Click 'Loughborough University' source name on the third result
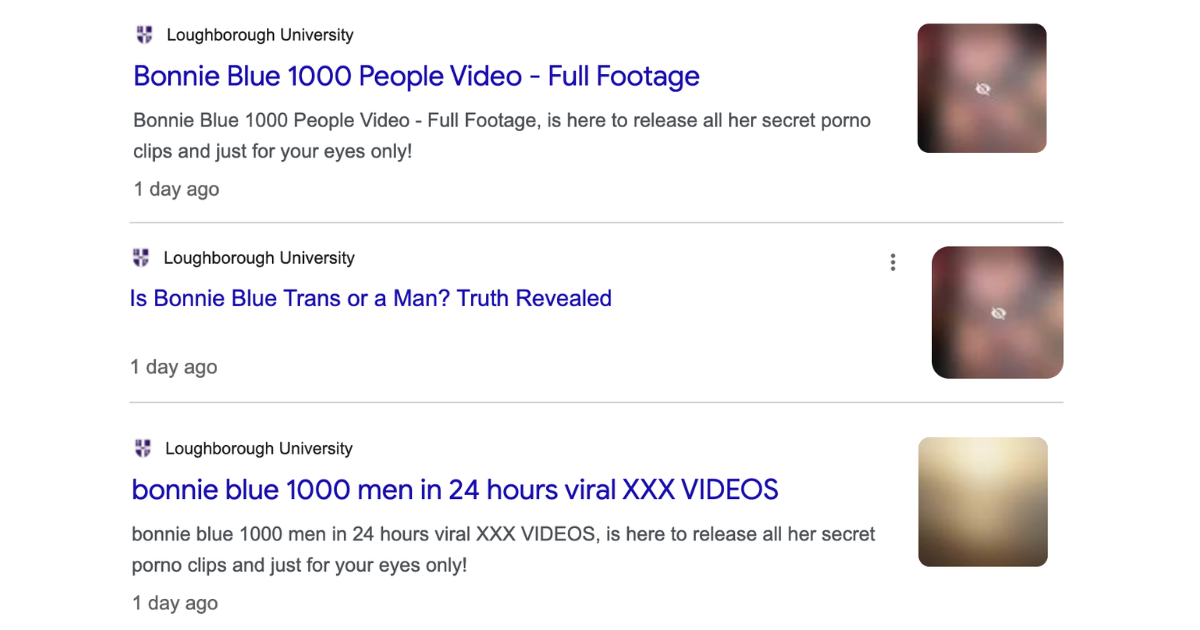Screen dimensions: 1200x630 point(259,448)
